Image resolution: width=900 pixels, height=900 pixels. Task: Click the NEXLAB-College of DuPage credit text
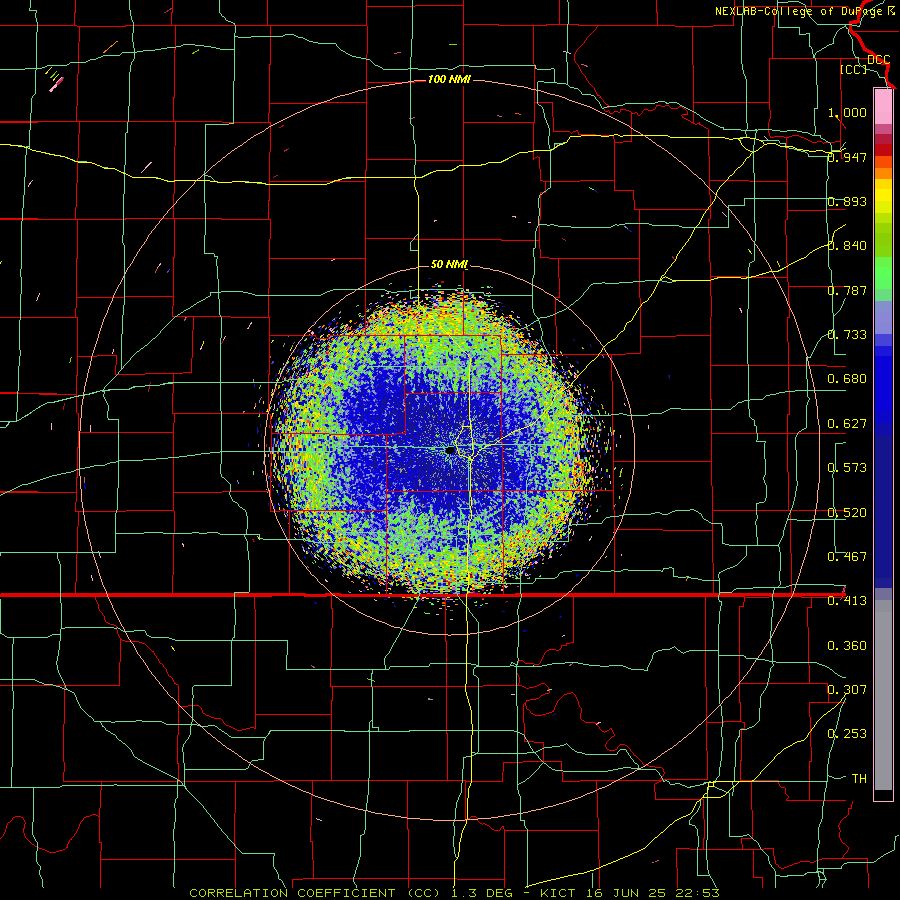(804, 11)
